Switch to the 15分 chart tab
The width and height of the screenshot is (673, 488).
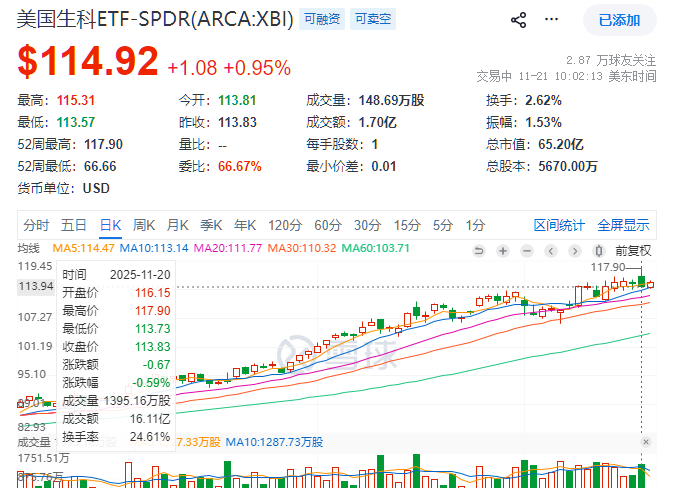[407, 225]
